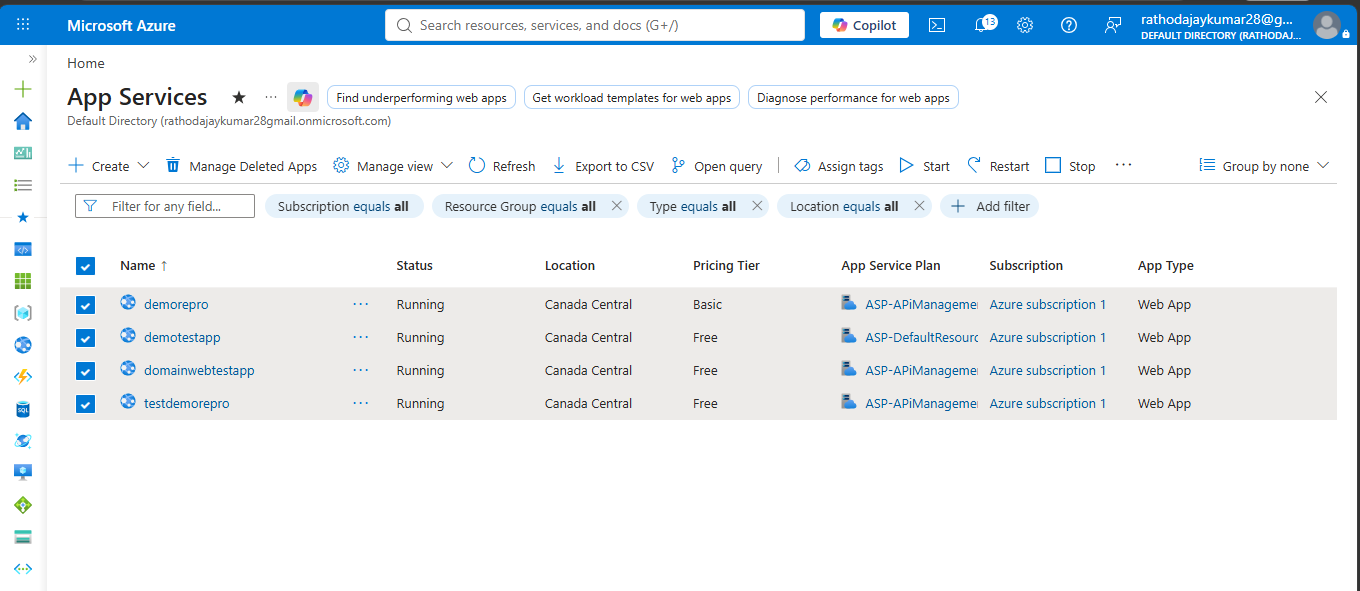This screenshot has width=1360, height=591.
Task: Uncheck the testdemorepro row checkbox
Action: pos(85,404)
